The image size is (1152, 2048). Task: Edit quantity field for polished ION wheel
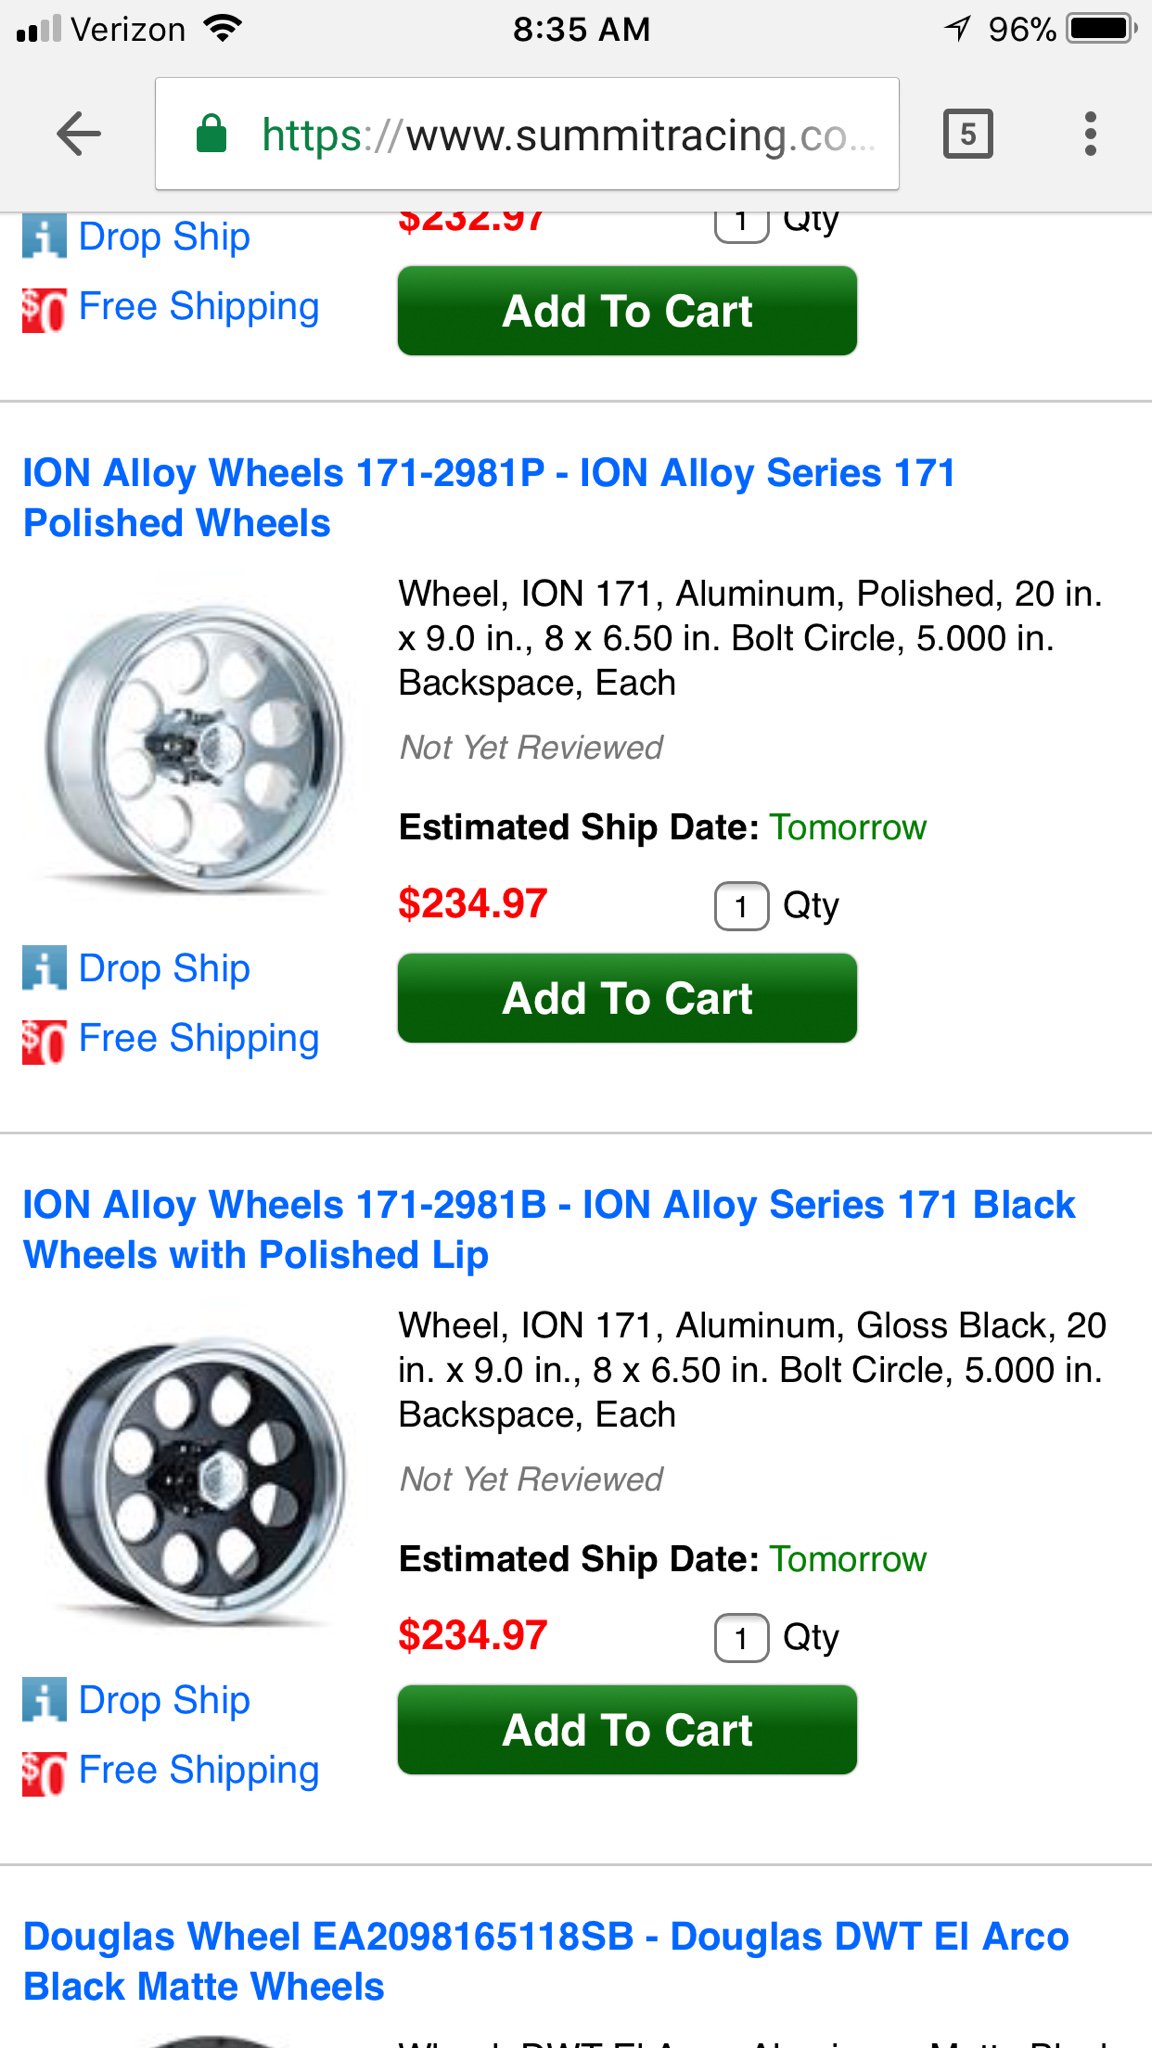pyautogui.click(x=741, y=906)
